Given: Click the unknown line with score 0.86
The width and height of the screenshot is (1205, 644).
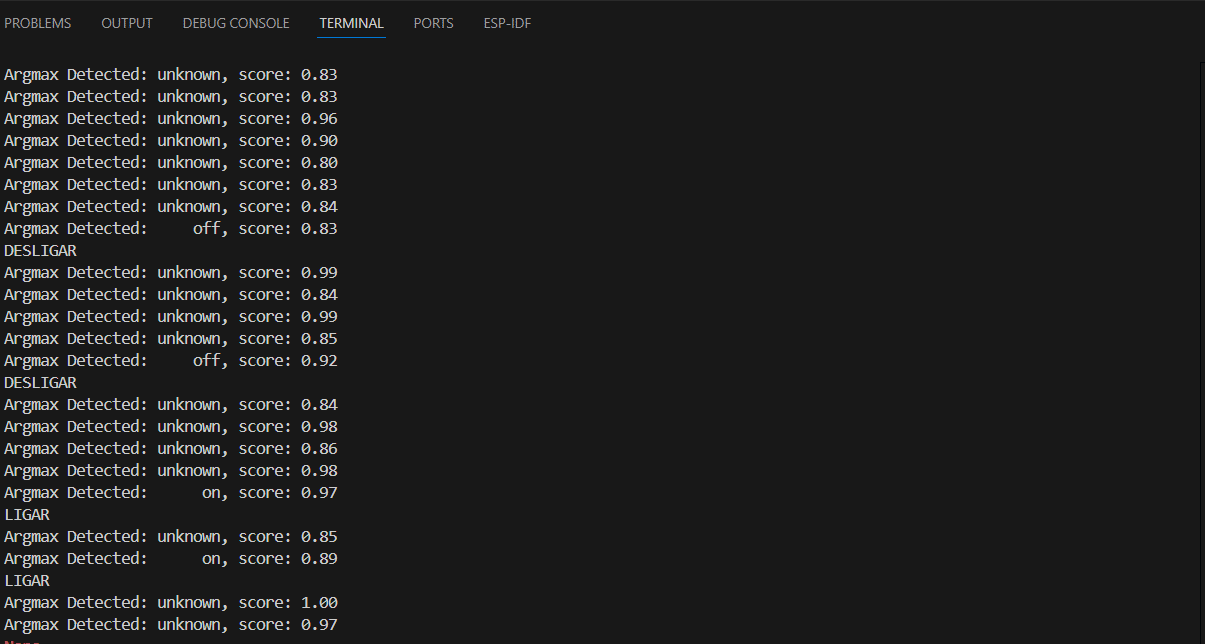Looking at the screenshot, I should [171, 449].
